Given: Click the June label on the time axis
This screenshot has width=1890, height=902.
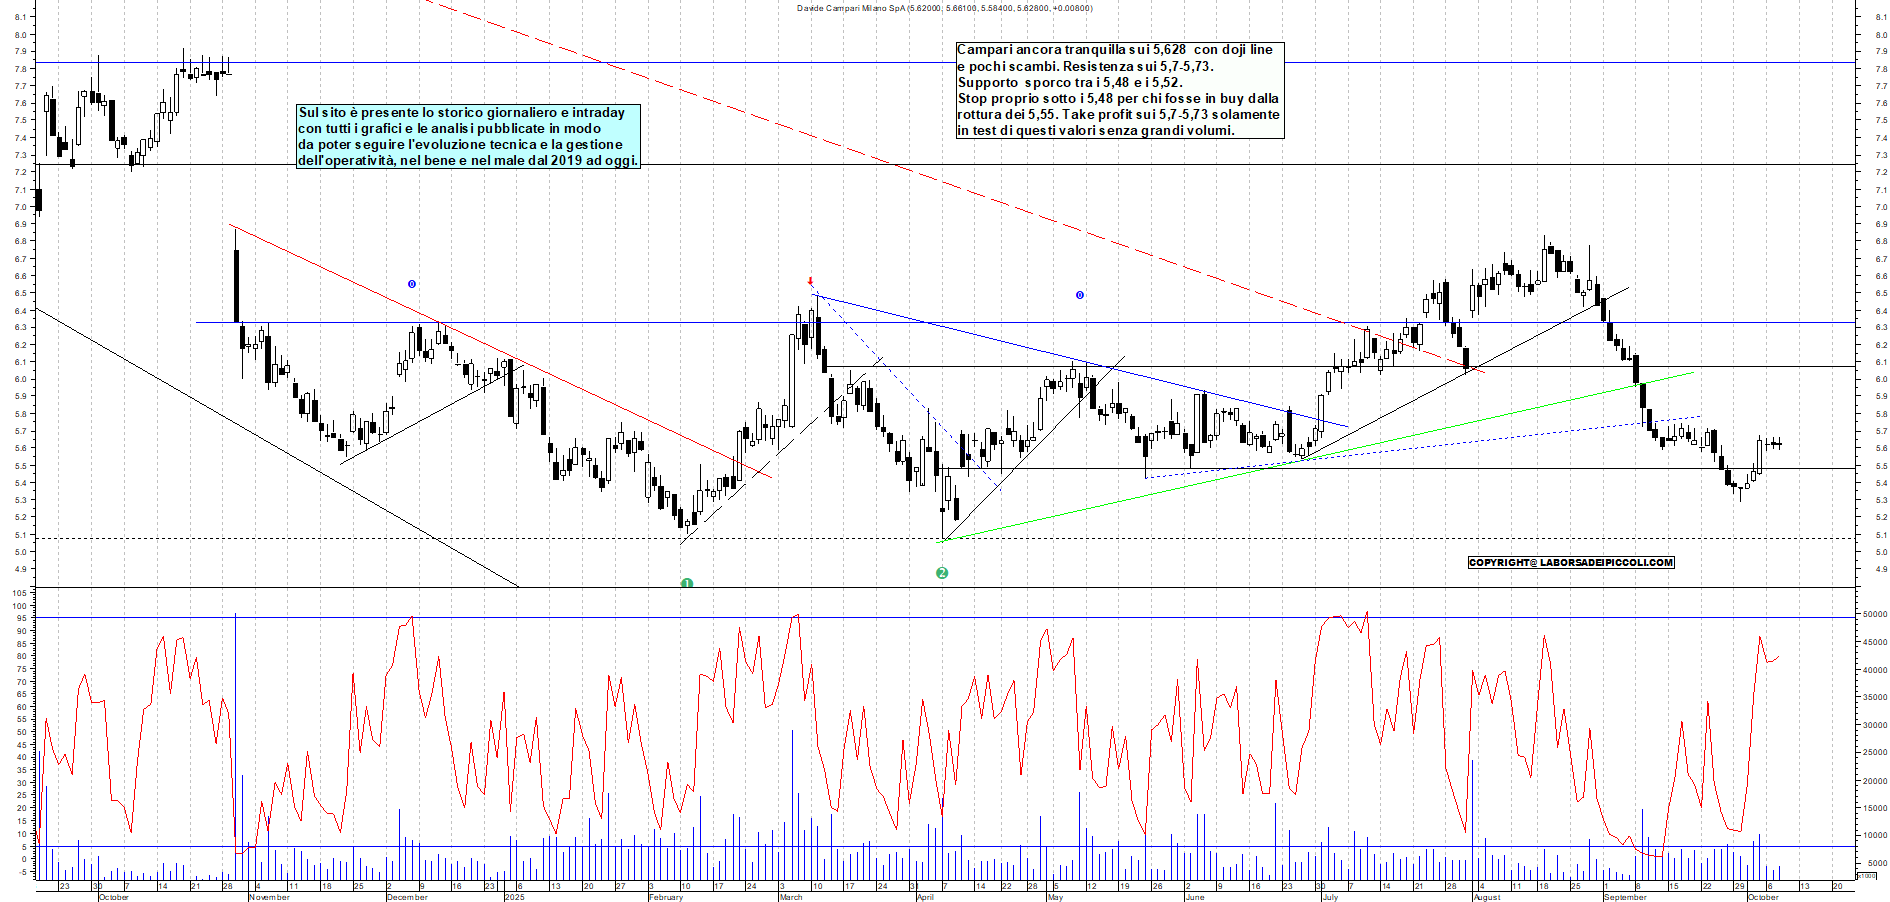Looking at the screenshot, I should (1194, 897).
